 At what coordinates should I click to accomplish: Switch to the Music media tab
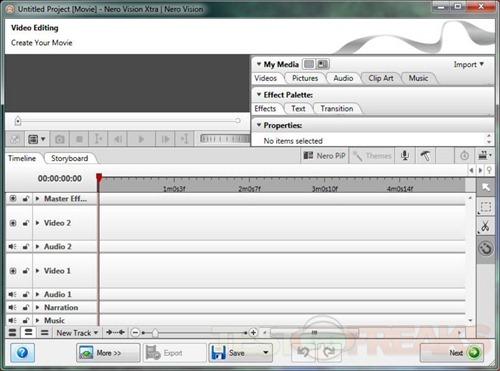pos(418,78)
